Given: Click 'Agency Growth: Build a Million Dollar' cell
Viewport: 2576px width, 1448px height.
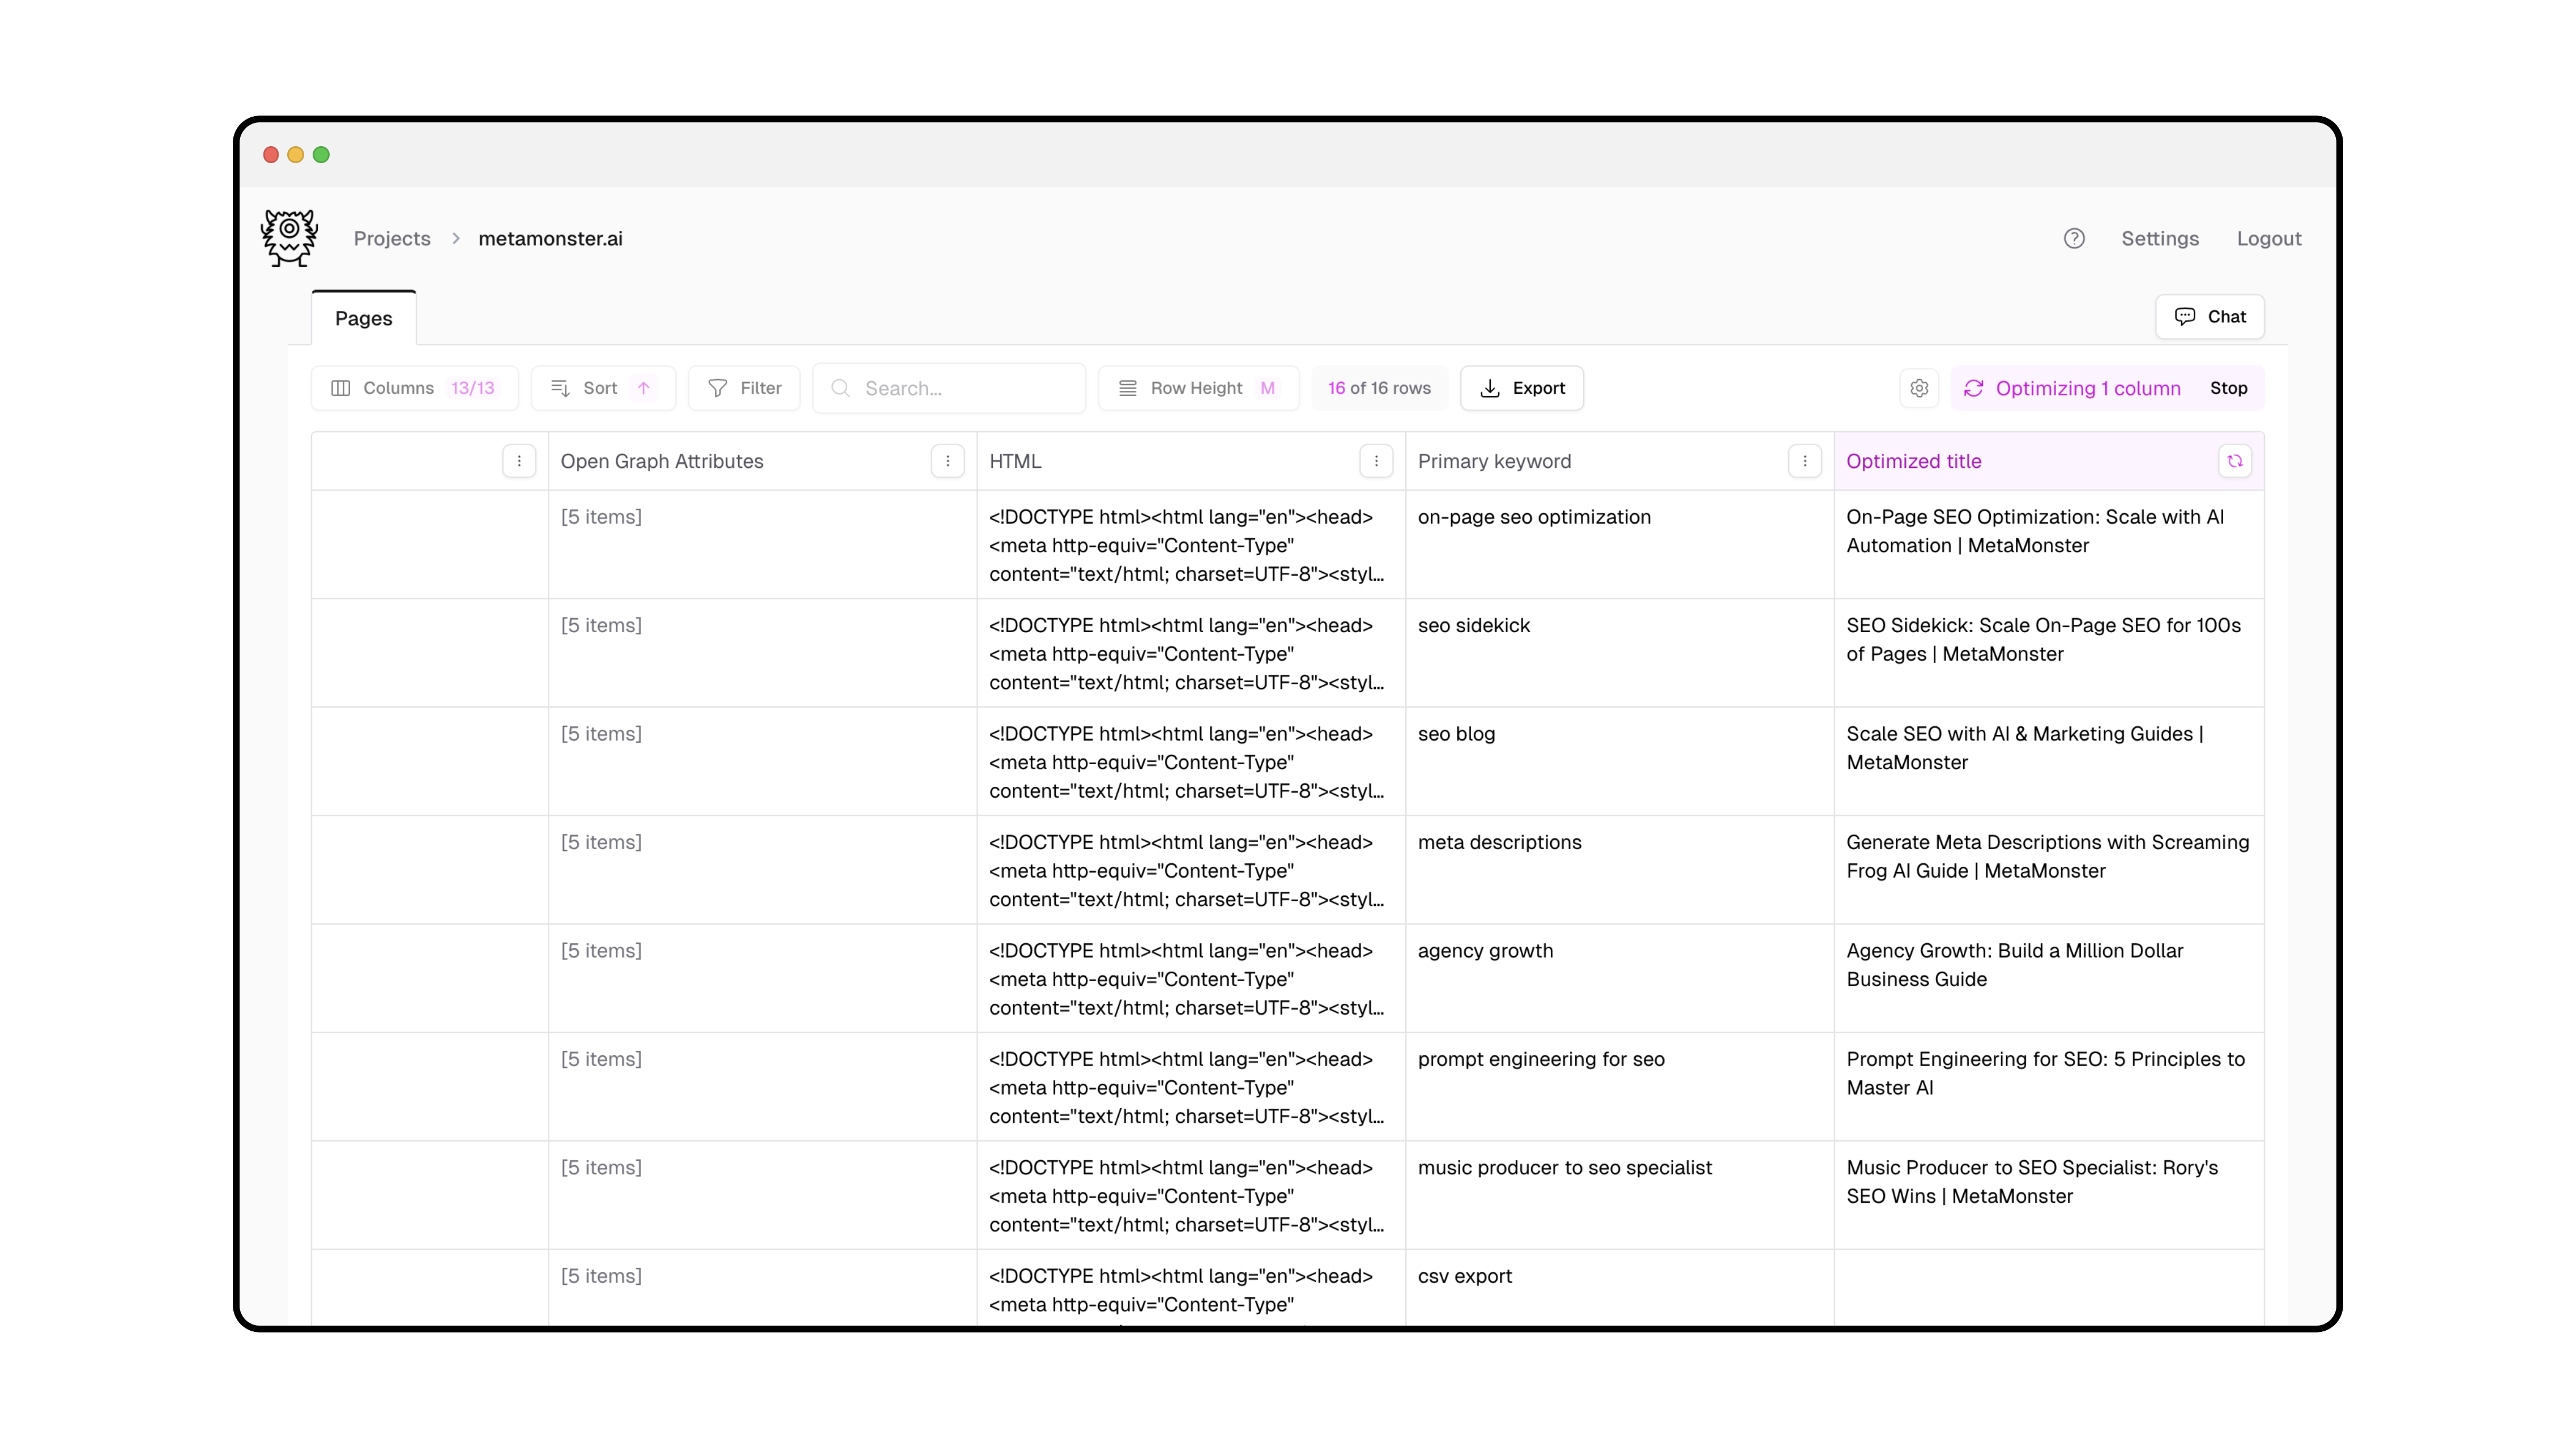Looking at the screenshot, I should click(x=2049, y=979).
